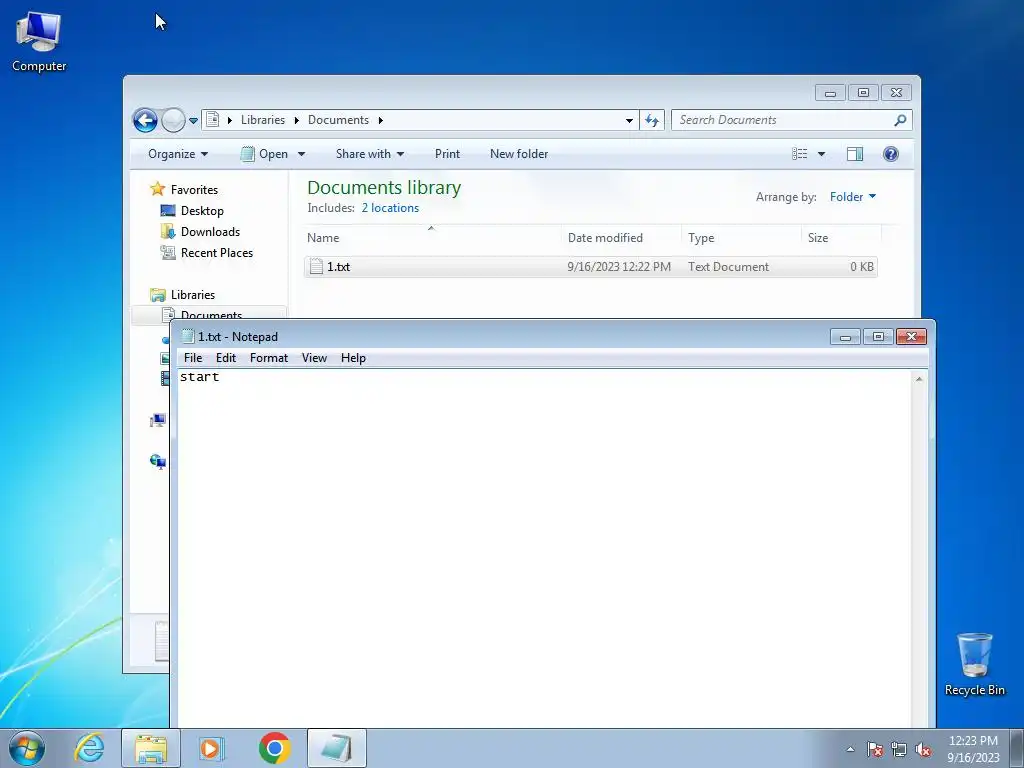Click the muted volume tray icon
The height and width of the screenshot is (768, 1024).
[923, 749]
